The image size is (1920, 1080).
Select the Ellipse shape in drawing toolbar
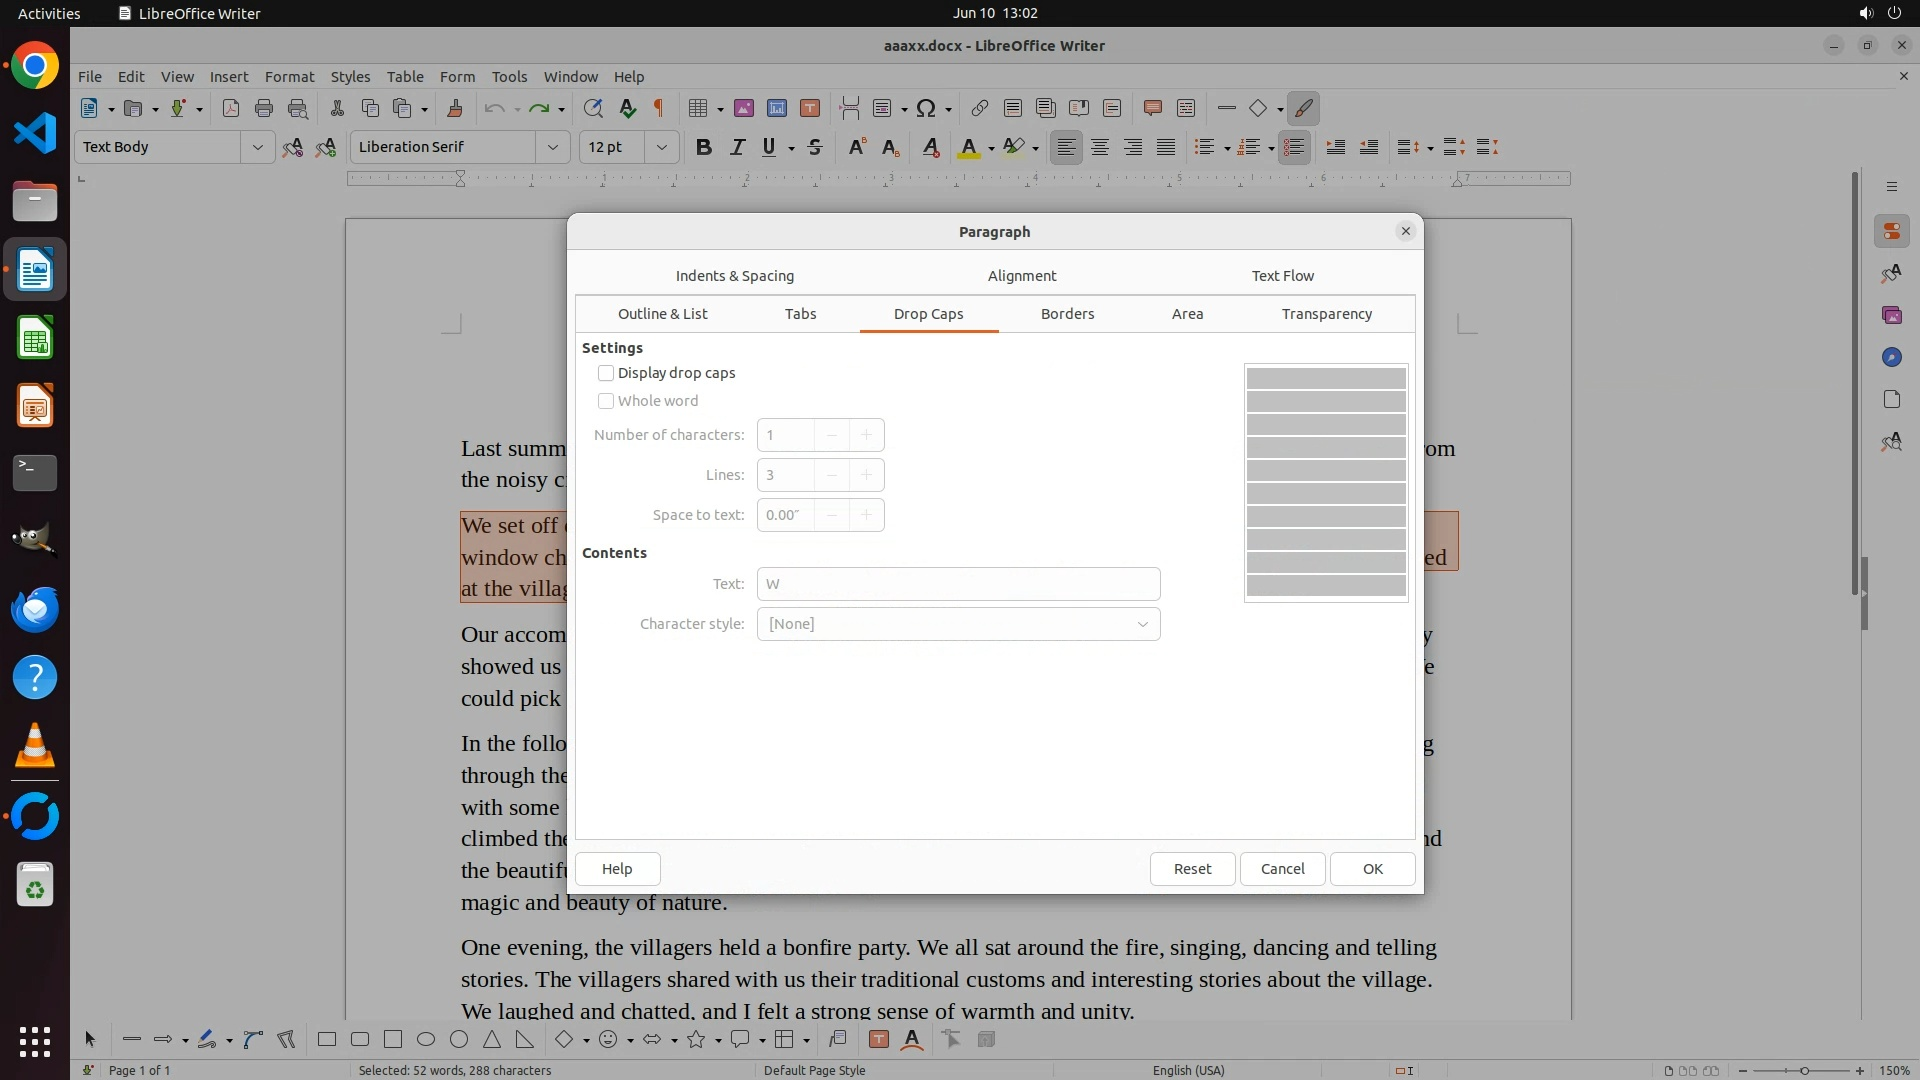click(426, 1040)
